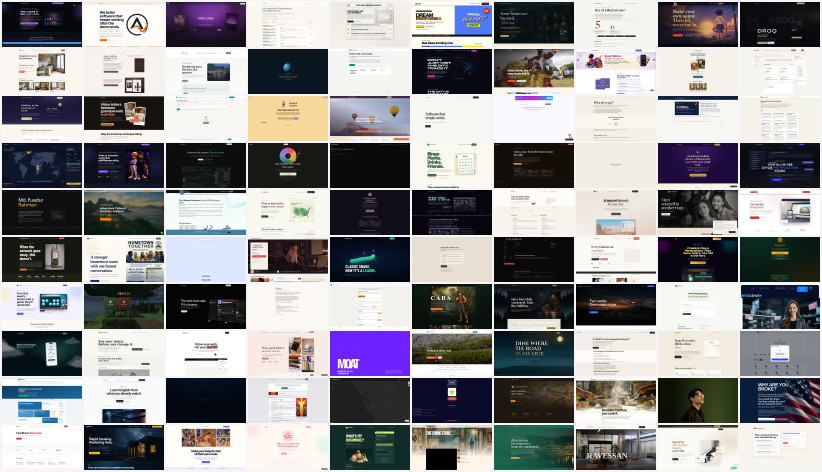Open the hot air balloons thumbnail
Image resolution: width=822 pixels, height=472 pixels.
point(370,118)
